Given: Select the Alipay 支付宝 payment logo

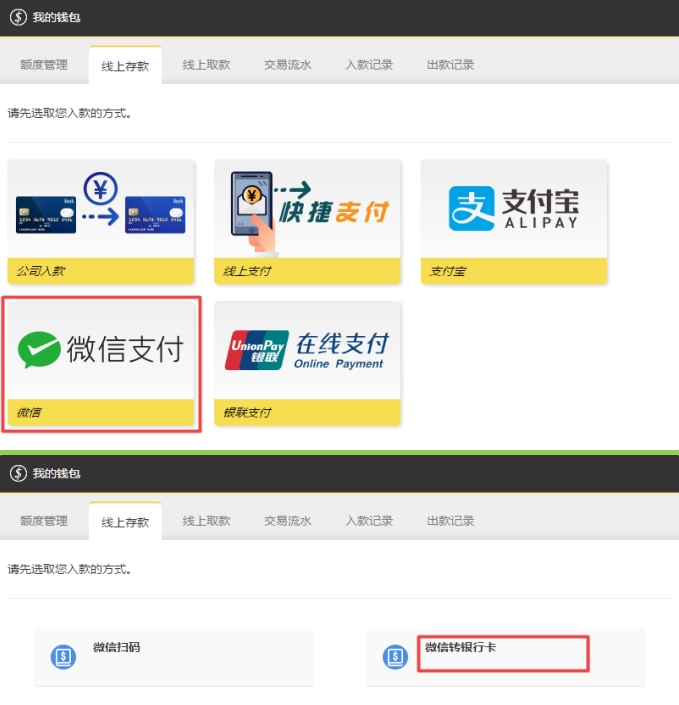Looking at the screenshot, I should [x=514, y=208].
